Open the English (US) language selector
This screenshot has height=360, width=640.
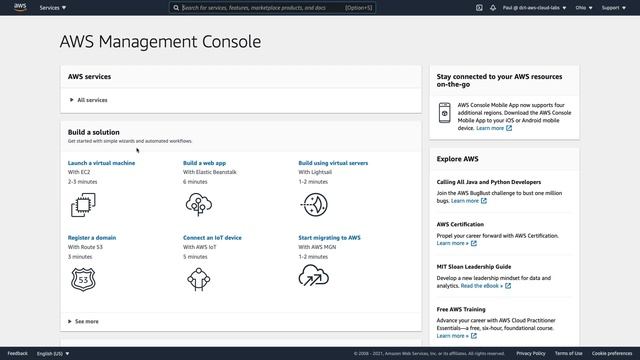pos(53,353)
